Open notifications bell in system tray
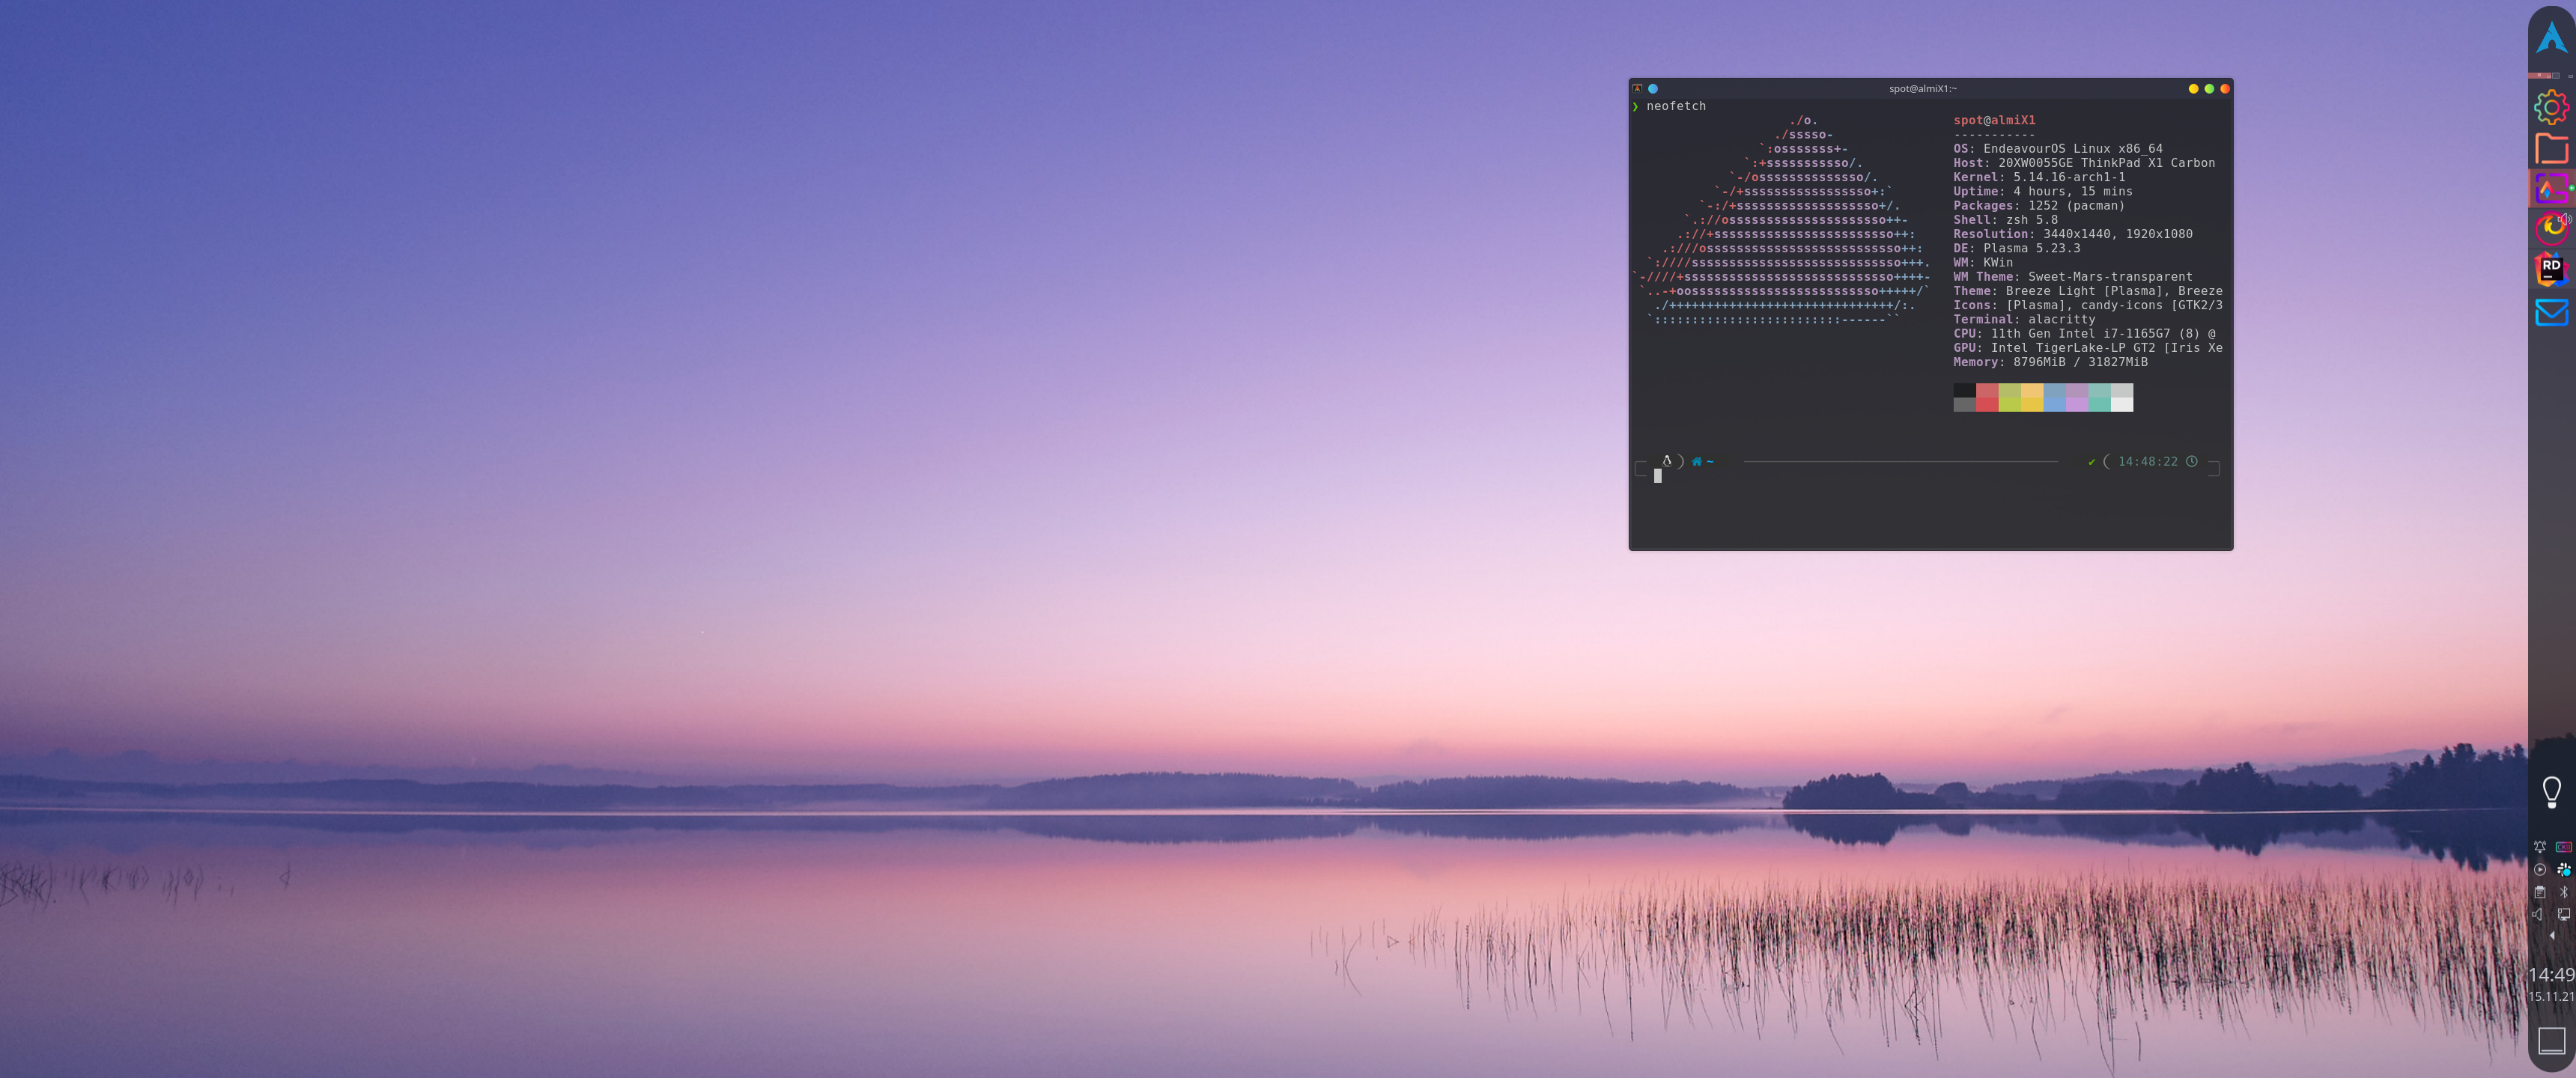 pyautogui.click(x=2539, y=847)
